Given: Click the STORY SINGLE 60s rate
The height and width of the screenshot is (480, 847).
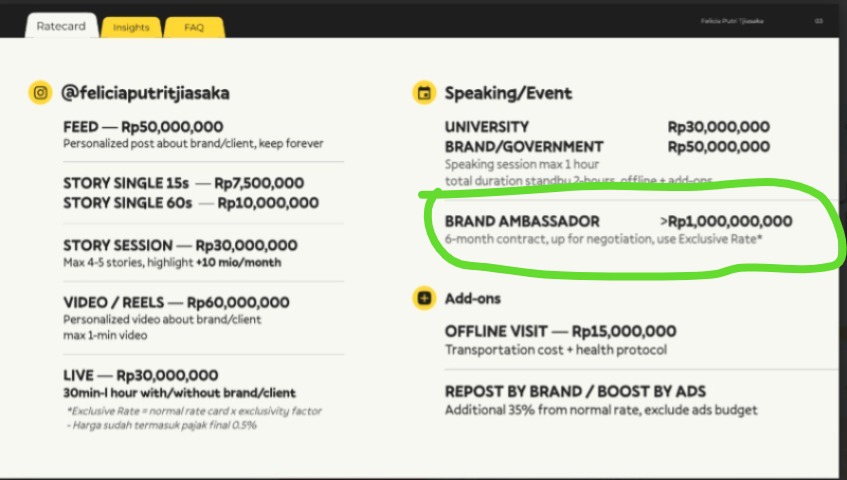Looking at the screenshot, I should (190, 203).
